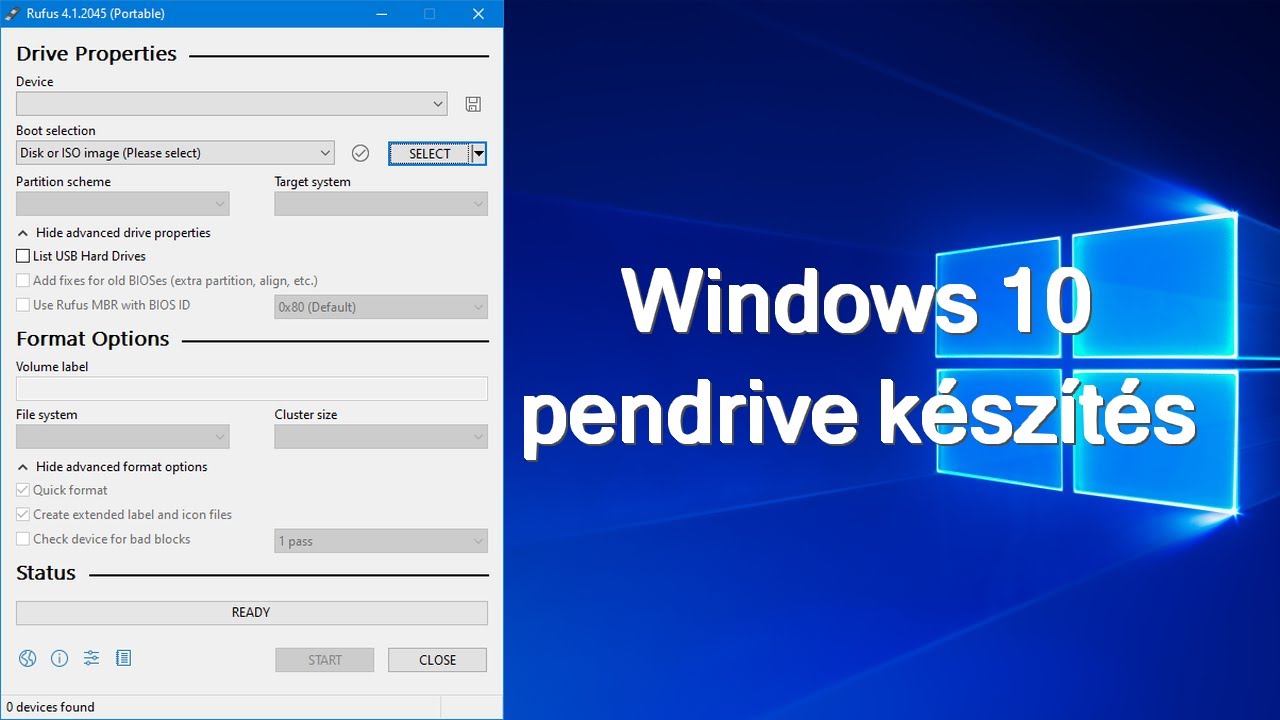Open the Target system dropdown

point(381,204)
